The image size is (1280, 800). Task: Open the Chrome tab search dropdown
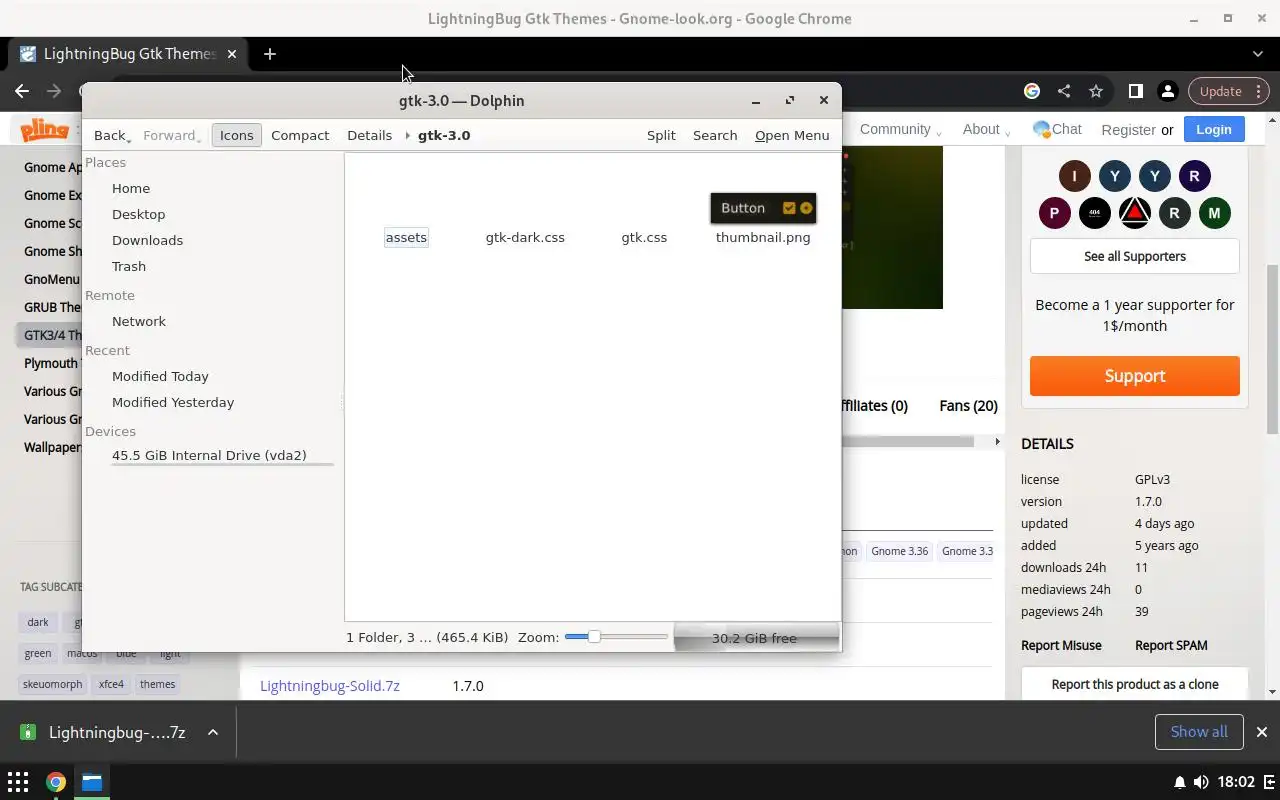[x=1258, y=54]
